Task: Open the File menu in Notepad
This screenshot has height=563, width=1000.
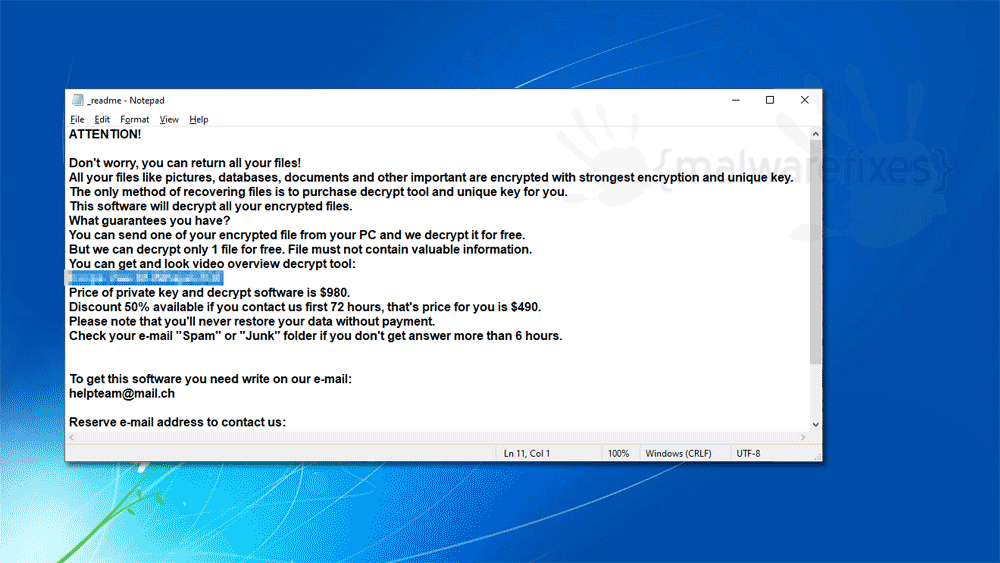Action: 77,119
